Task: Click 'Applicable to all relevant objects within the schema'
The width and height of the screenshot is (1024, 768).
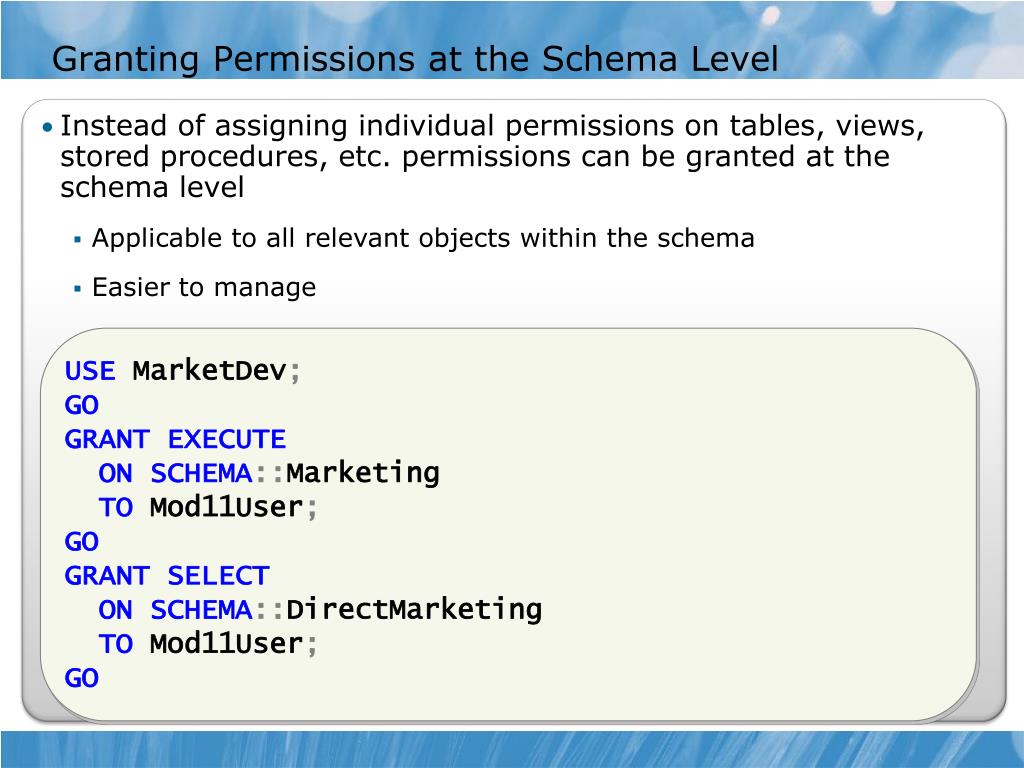Action: pos(423,238)
